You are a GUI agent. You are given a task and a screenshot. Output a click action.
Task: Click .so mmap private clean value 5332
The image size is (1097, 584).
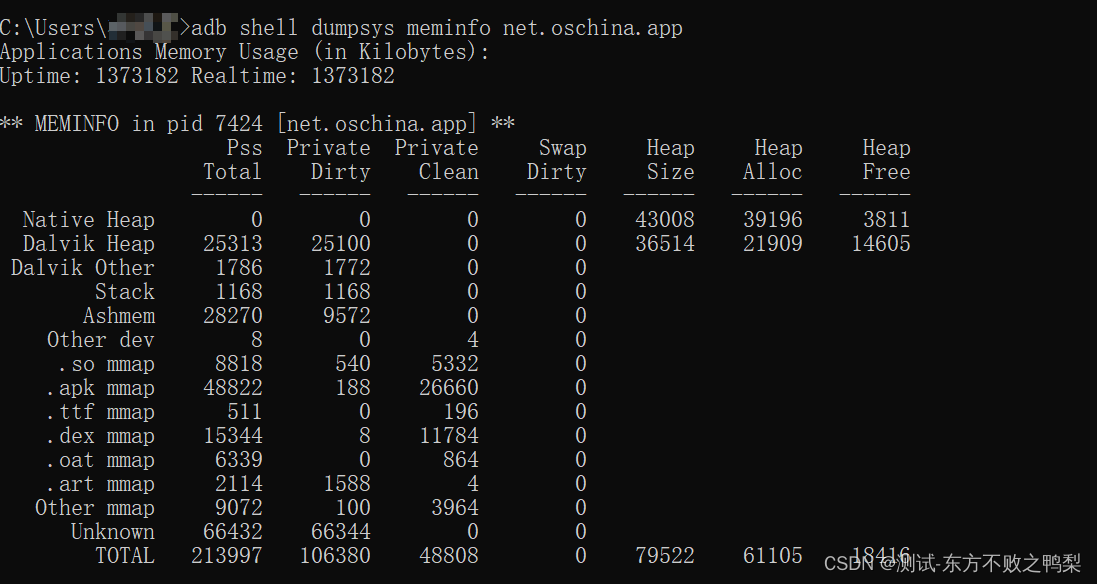click(455, 364)
